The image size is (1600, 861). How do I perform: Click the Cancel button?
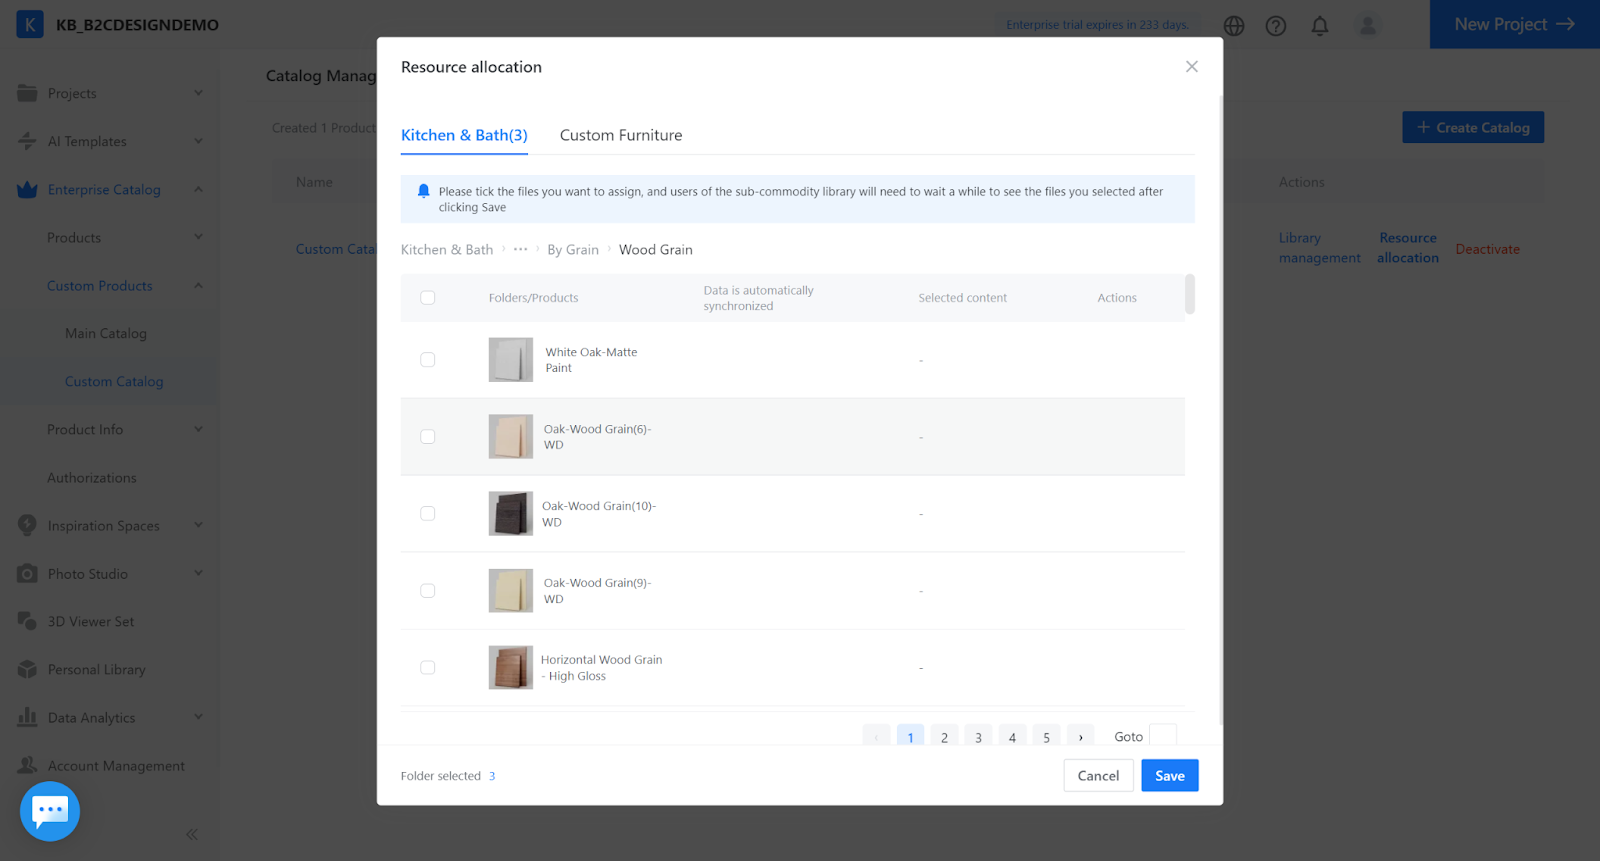click(1098, 776)
